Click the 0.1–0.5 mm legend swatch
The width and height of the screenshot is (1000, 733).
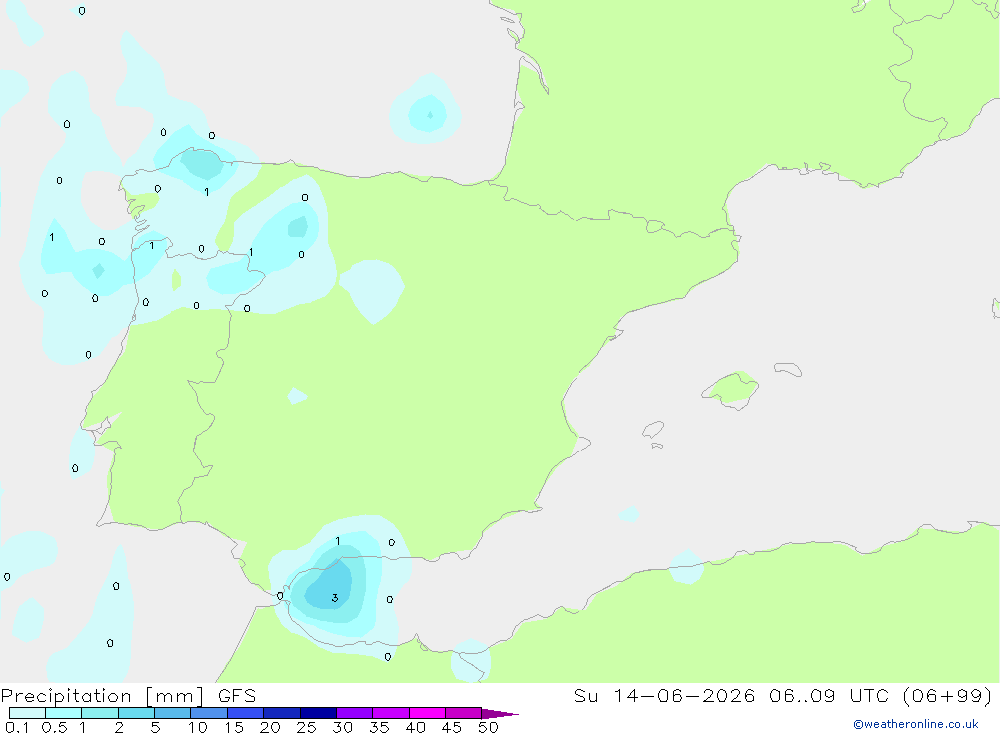tap(27, 713)
